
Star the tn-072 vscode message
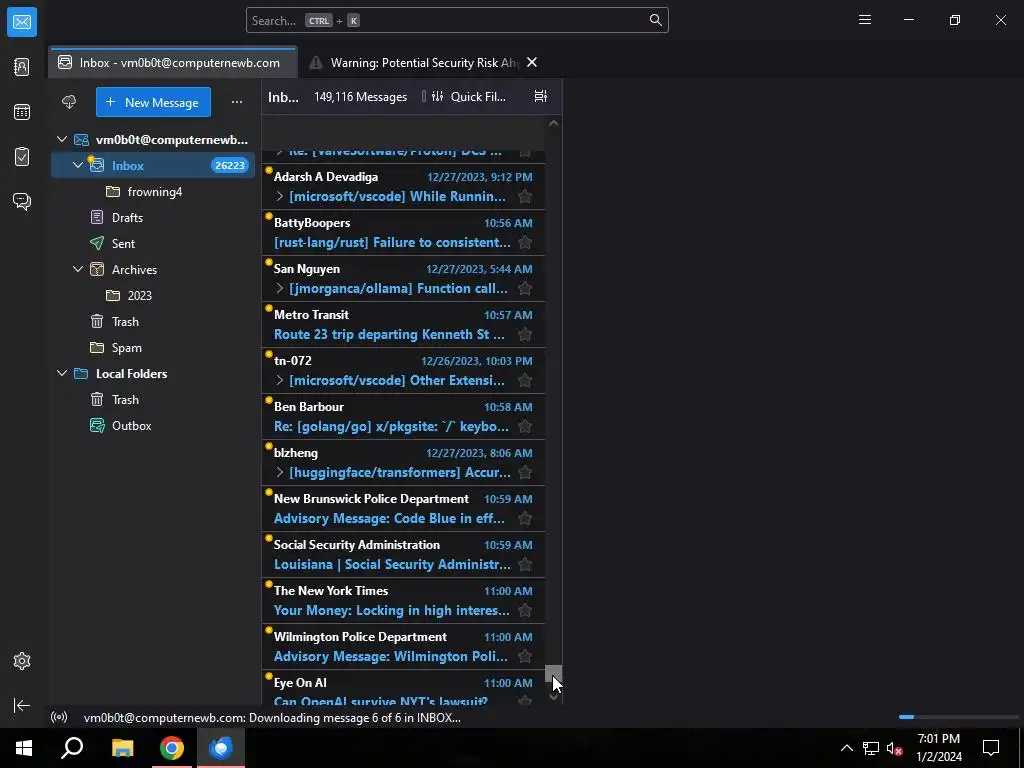pyautogui.click(x=524, y=380)
